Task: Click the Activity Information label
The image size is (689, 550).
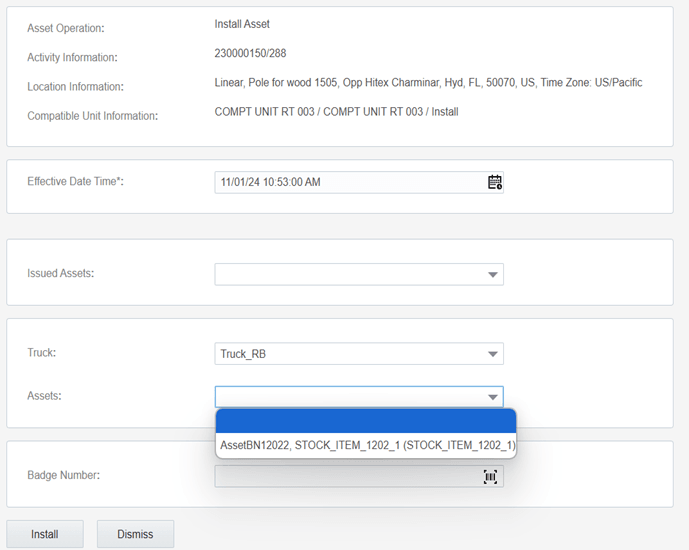Action: coord(72,58)
